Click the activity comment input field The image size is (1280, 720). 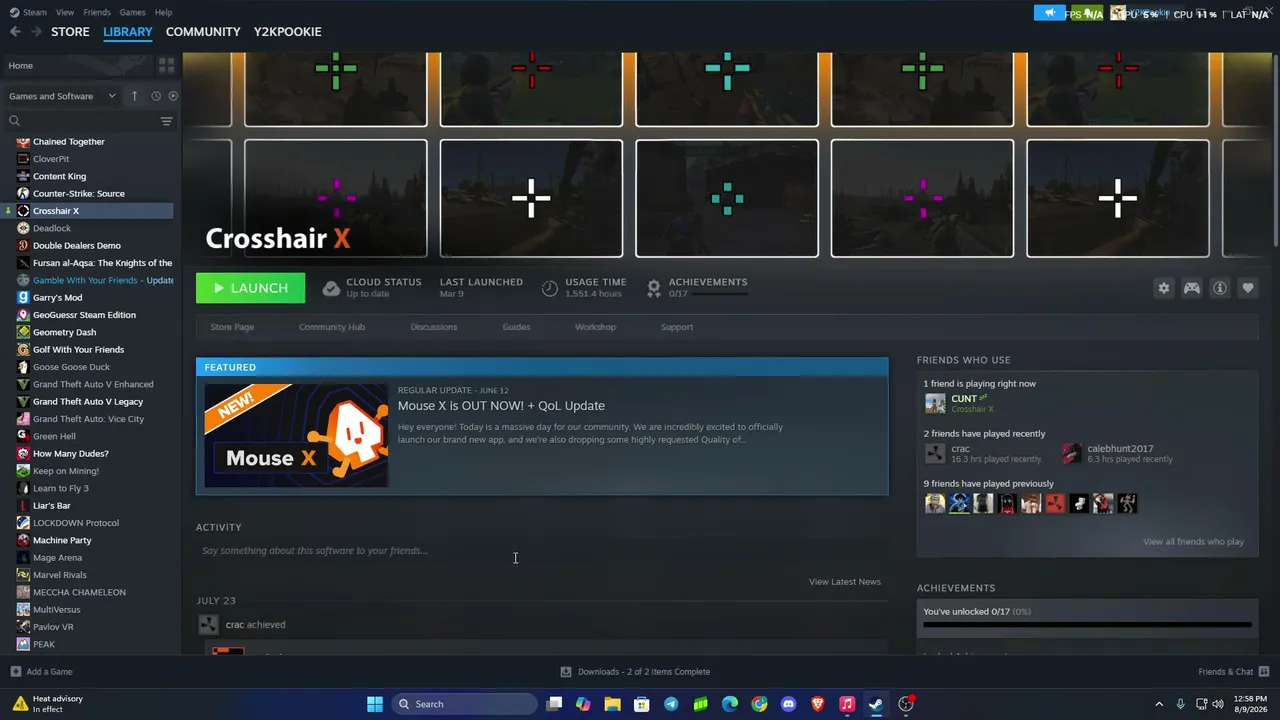pyautogui.click(x=542, y=551)
